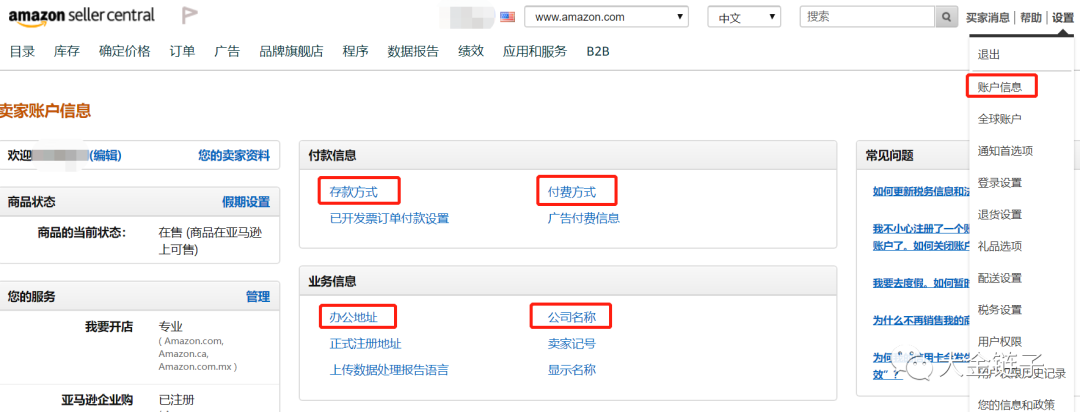Select 税务设置 in the settings dropdown
The width and height of the screenshot is (1080, 412).
tap(999, 309)
